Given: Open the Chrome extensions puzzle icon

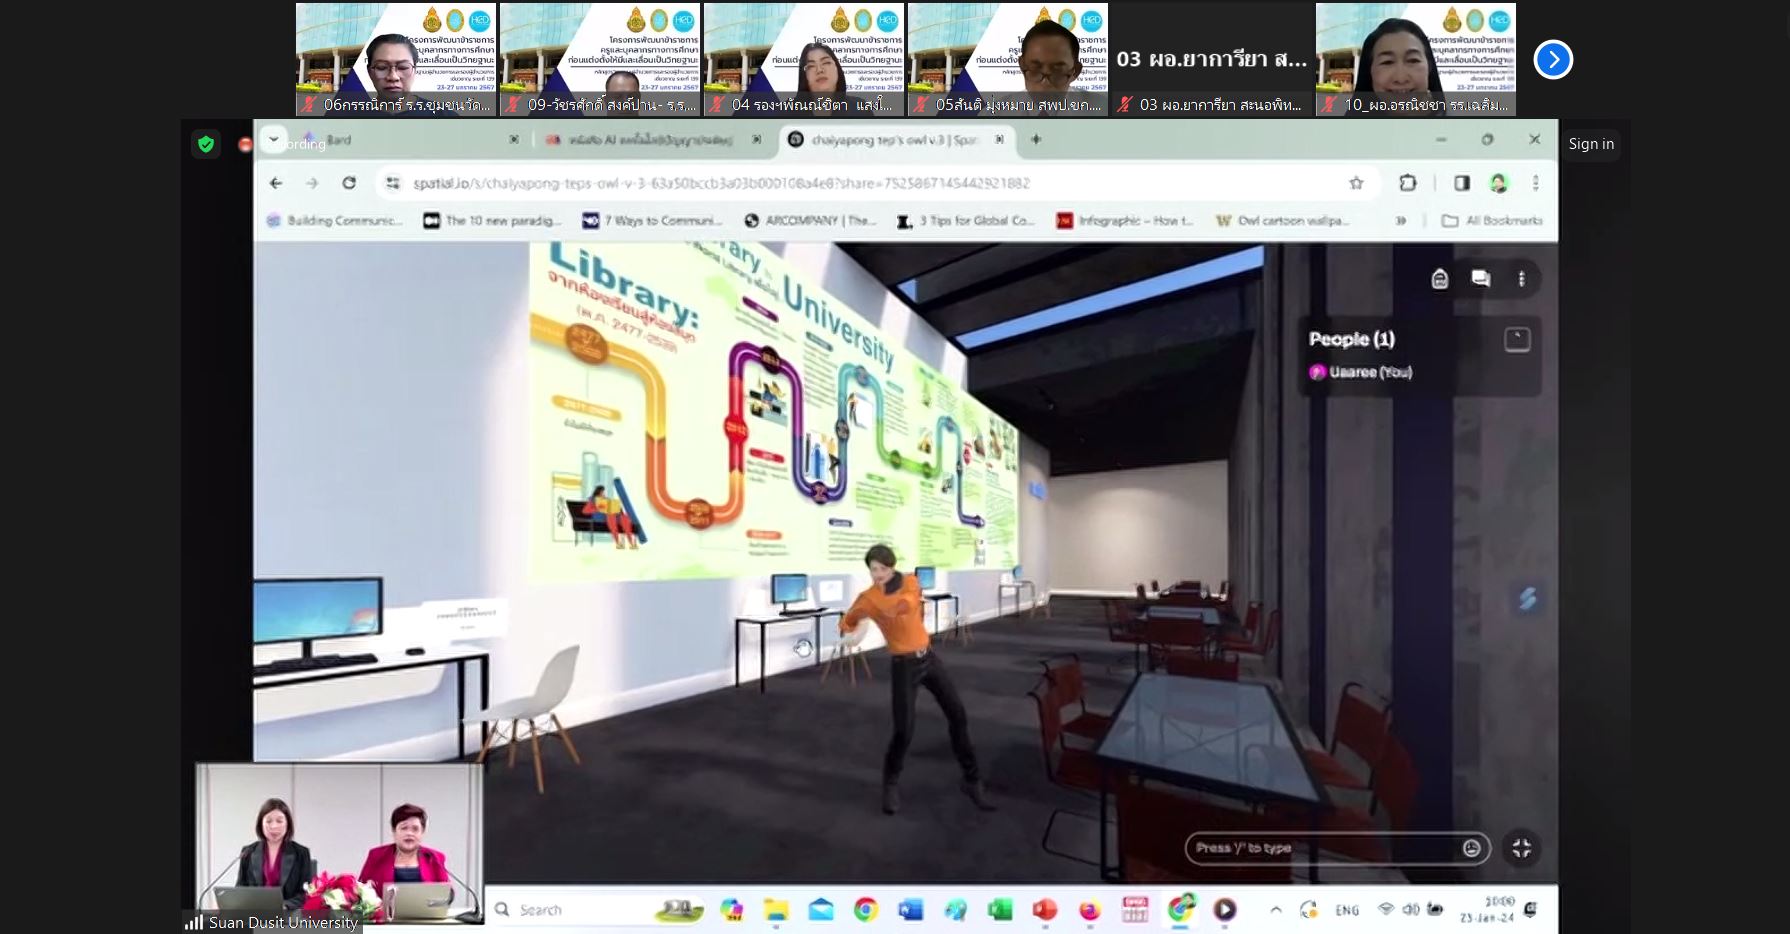Looking at the screenshot, I should tap(1407, 183).
